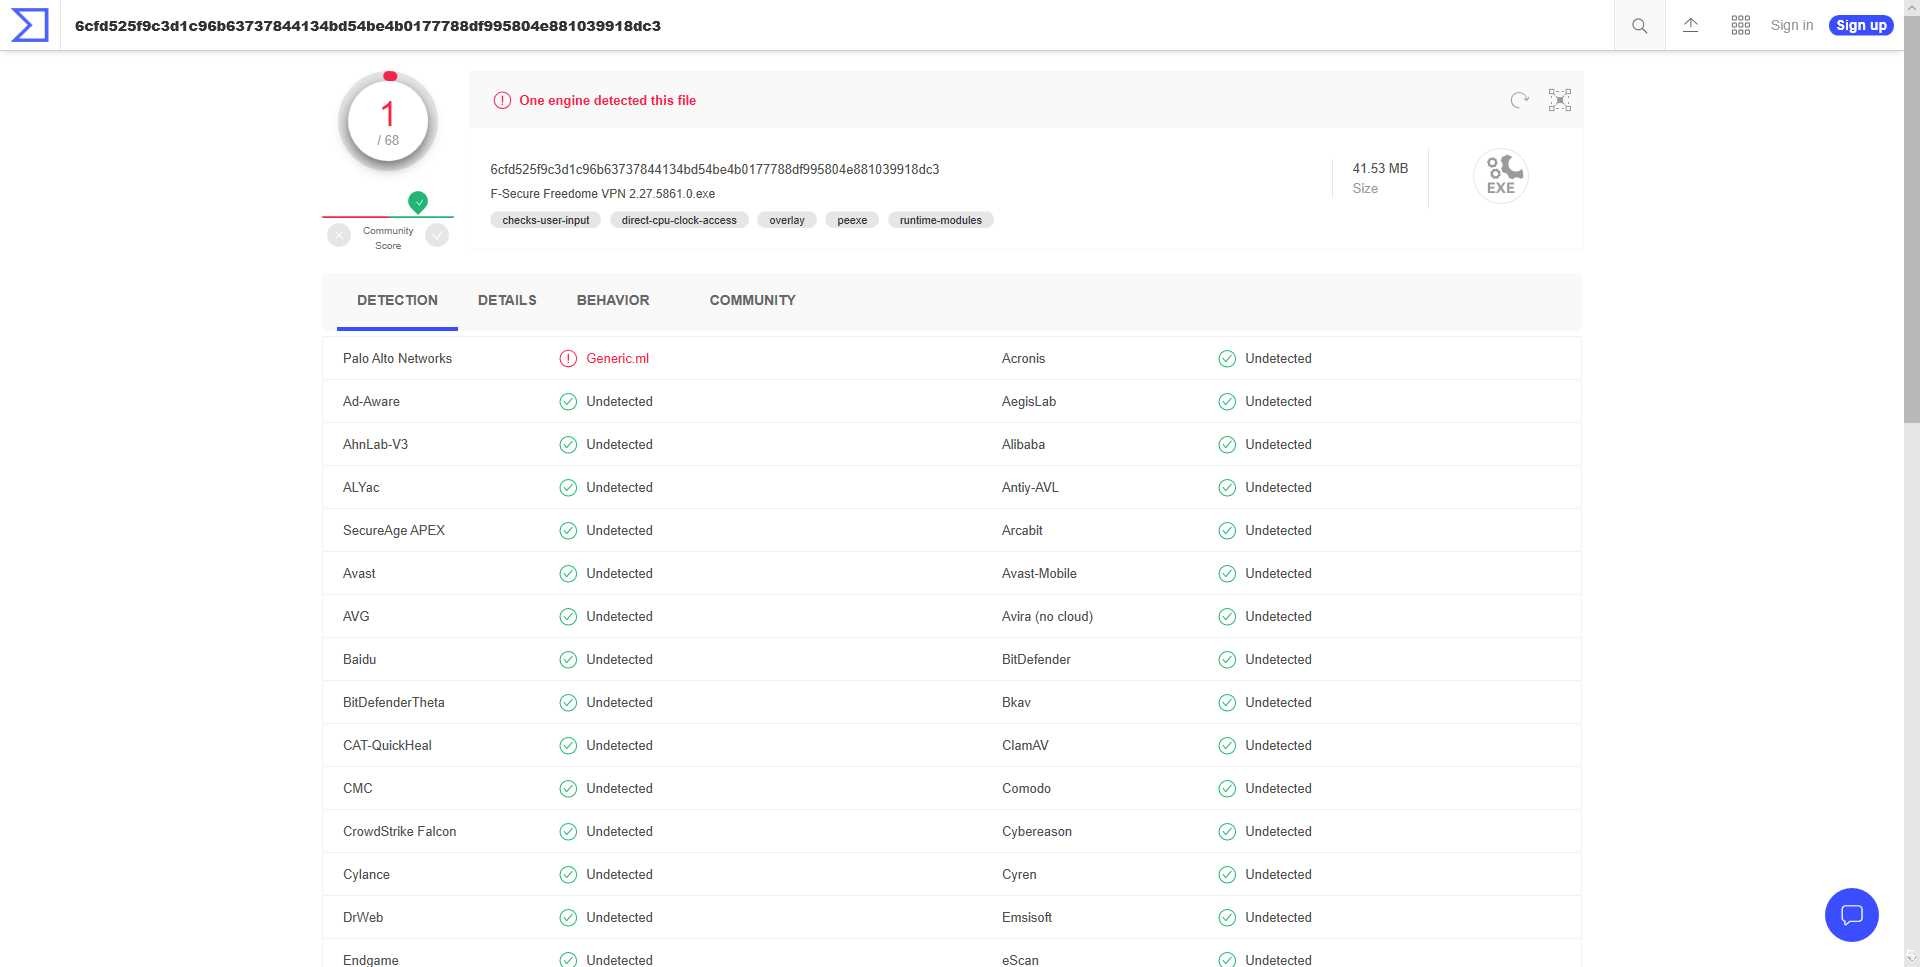Open the search icon in header
This screenshot has width=1920, height=967.
[1639, 25]
